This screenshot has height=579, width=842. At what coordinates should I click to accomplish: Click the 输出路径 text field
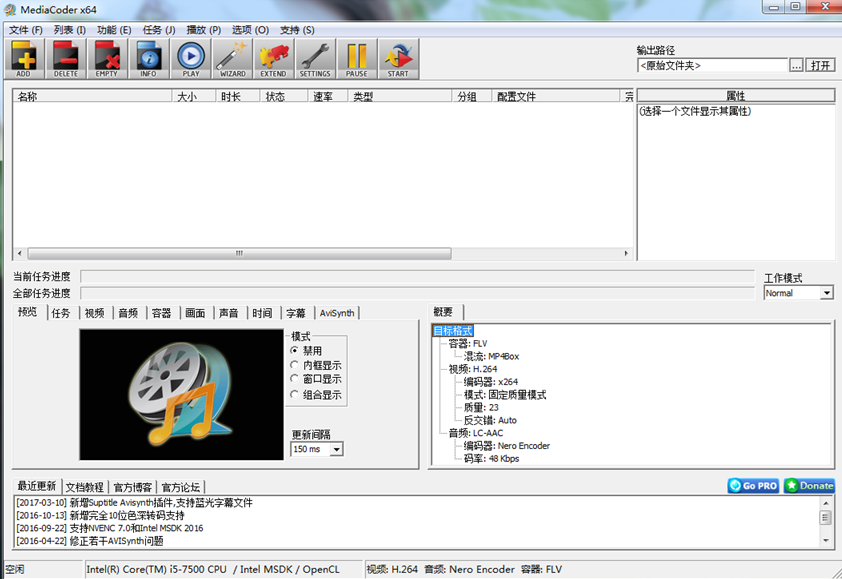tap(712, 65)
